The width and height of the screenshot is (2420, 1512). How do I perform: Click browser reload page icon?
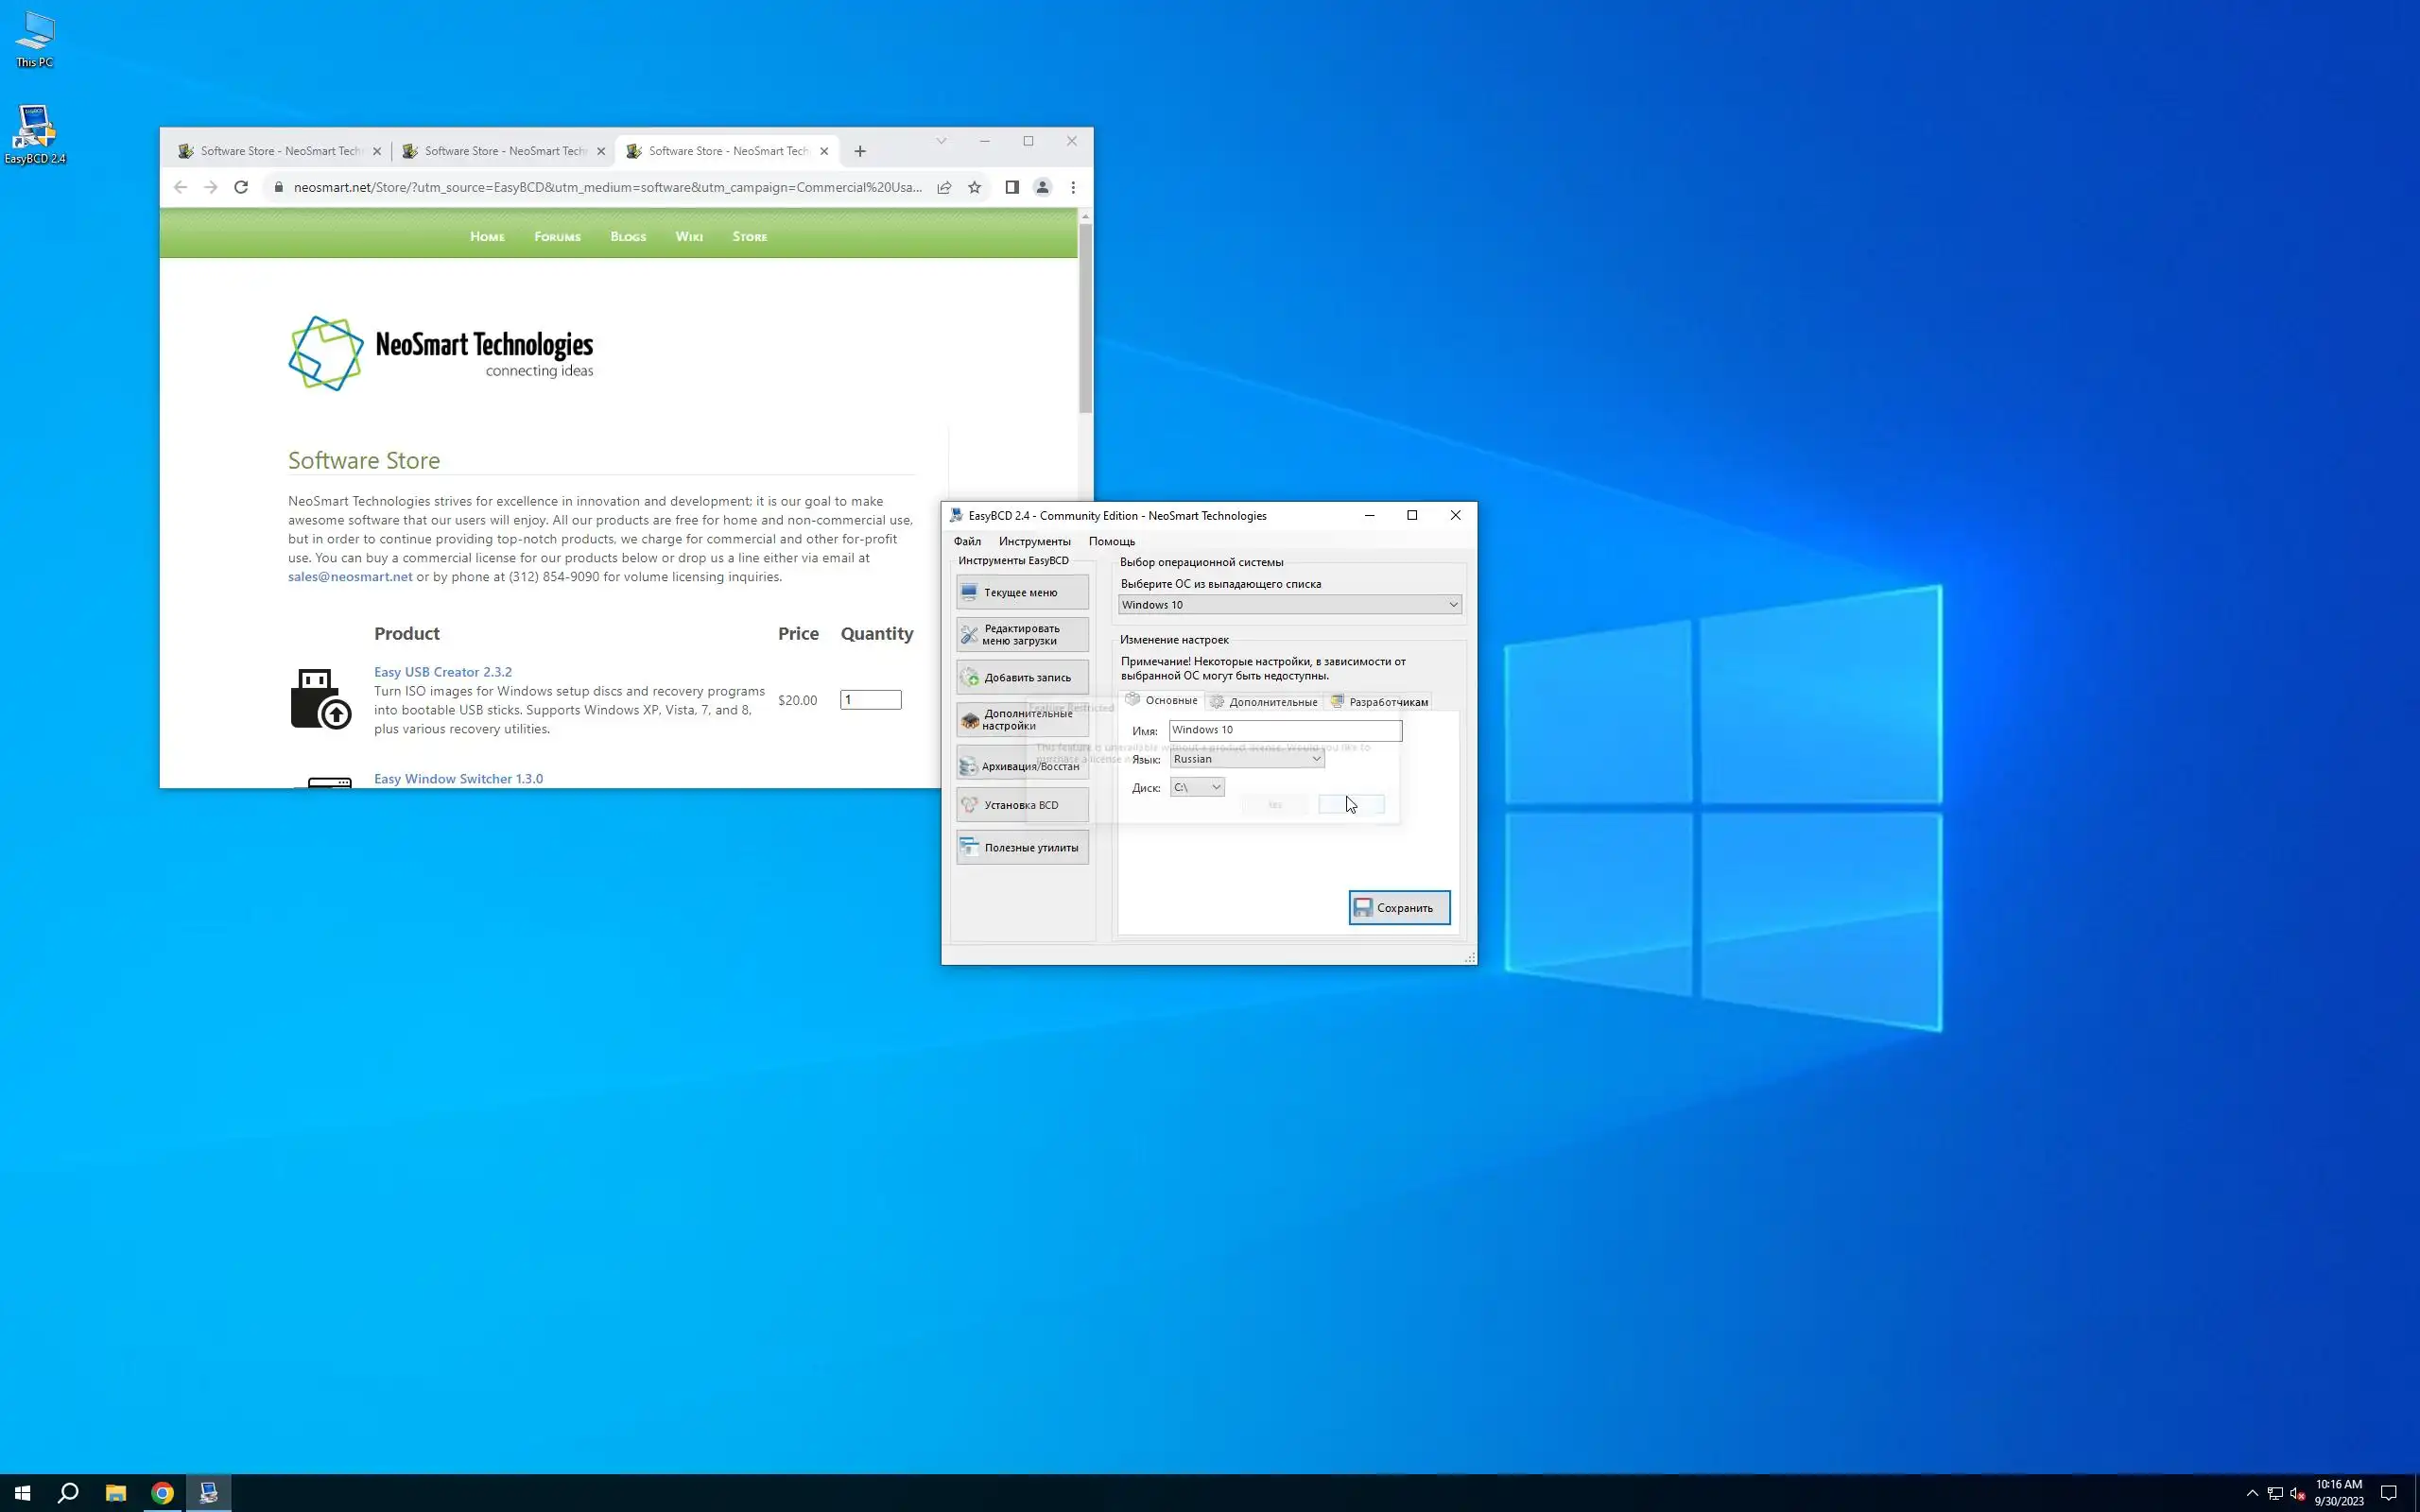pyautogui.click(x=241, y=187)
